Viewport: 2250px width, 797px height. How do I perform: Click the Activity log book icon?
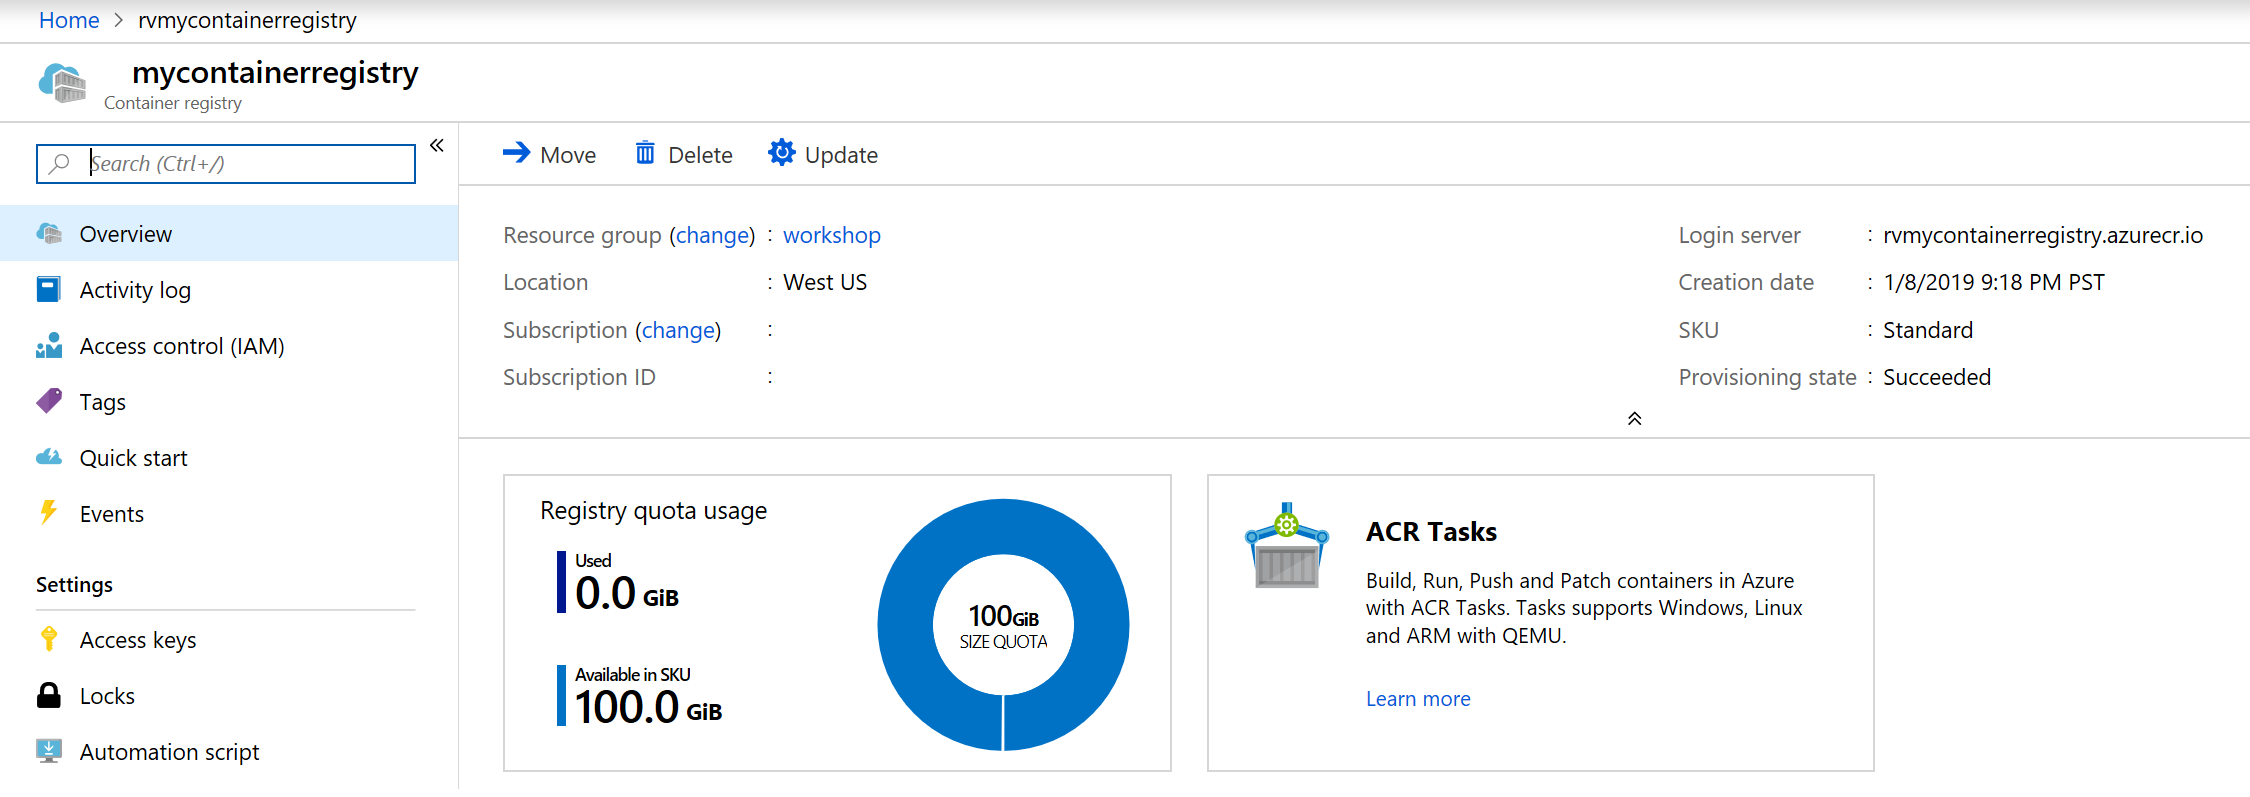tap(48, 289)
